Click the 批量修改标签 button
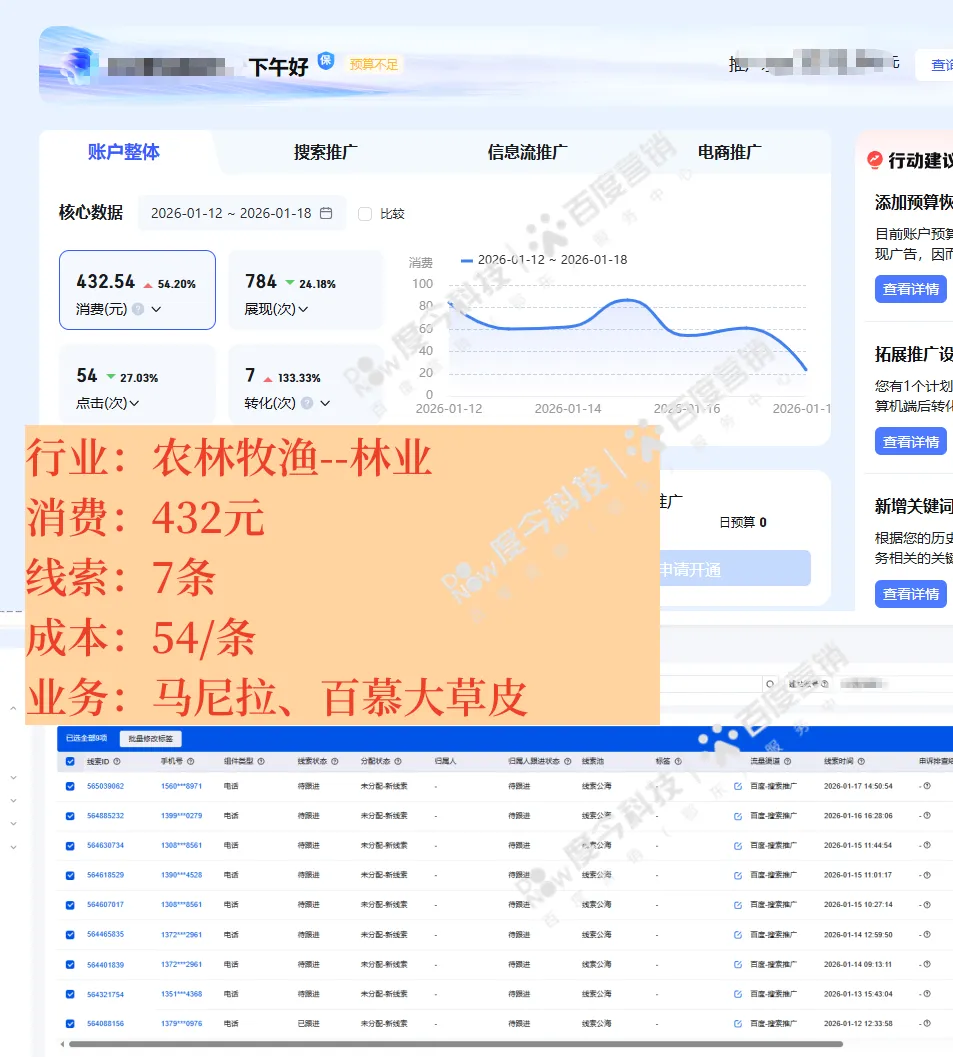This screenshot has height=1057, width=953. [150, 738]
